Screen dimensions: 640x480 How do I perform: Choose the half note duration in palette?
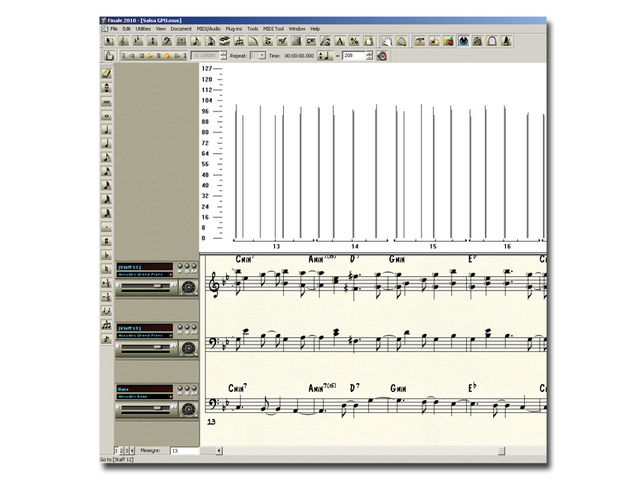click(x=106, y=129)
